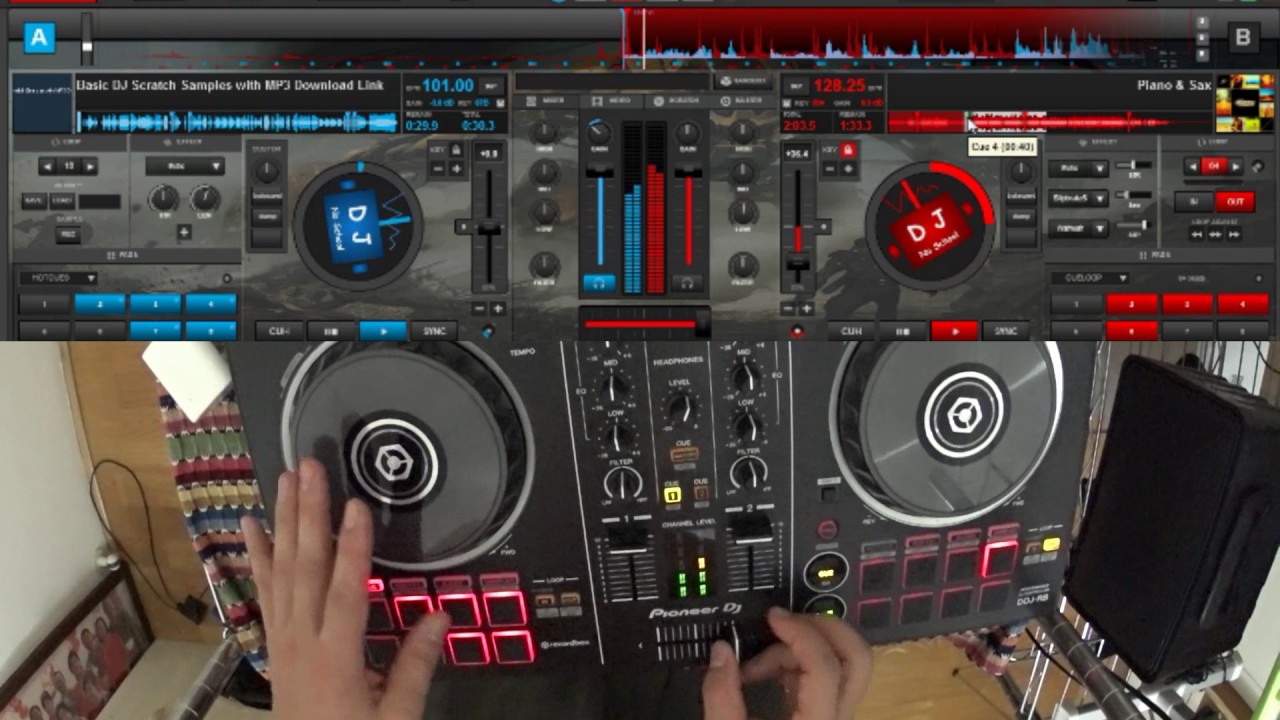Click the TAP button beside 101.00 BPM
Screen dimensions: 1280x720
pyautogui.click(x=490, y=86)
